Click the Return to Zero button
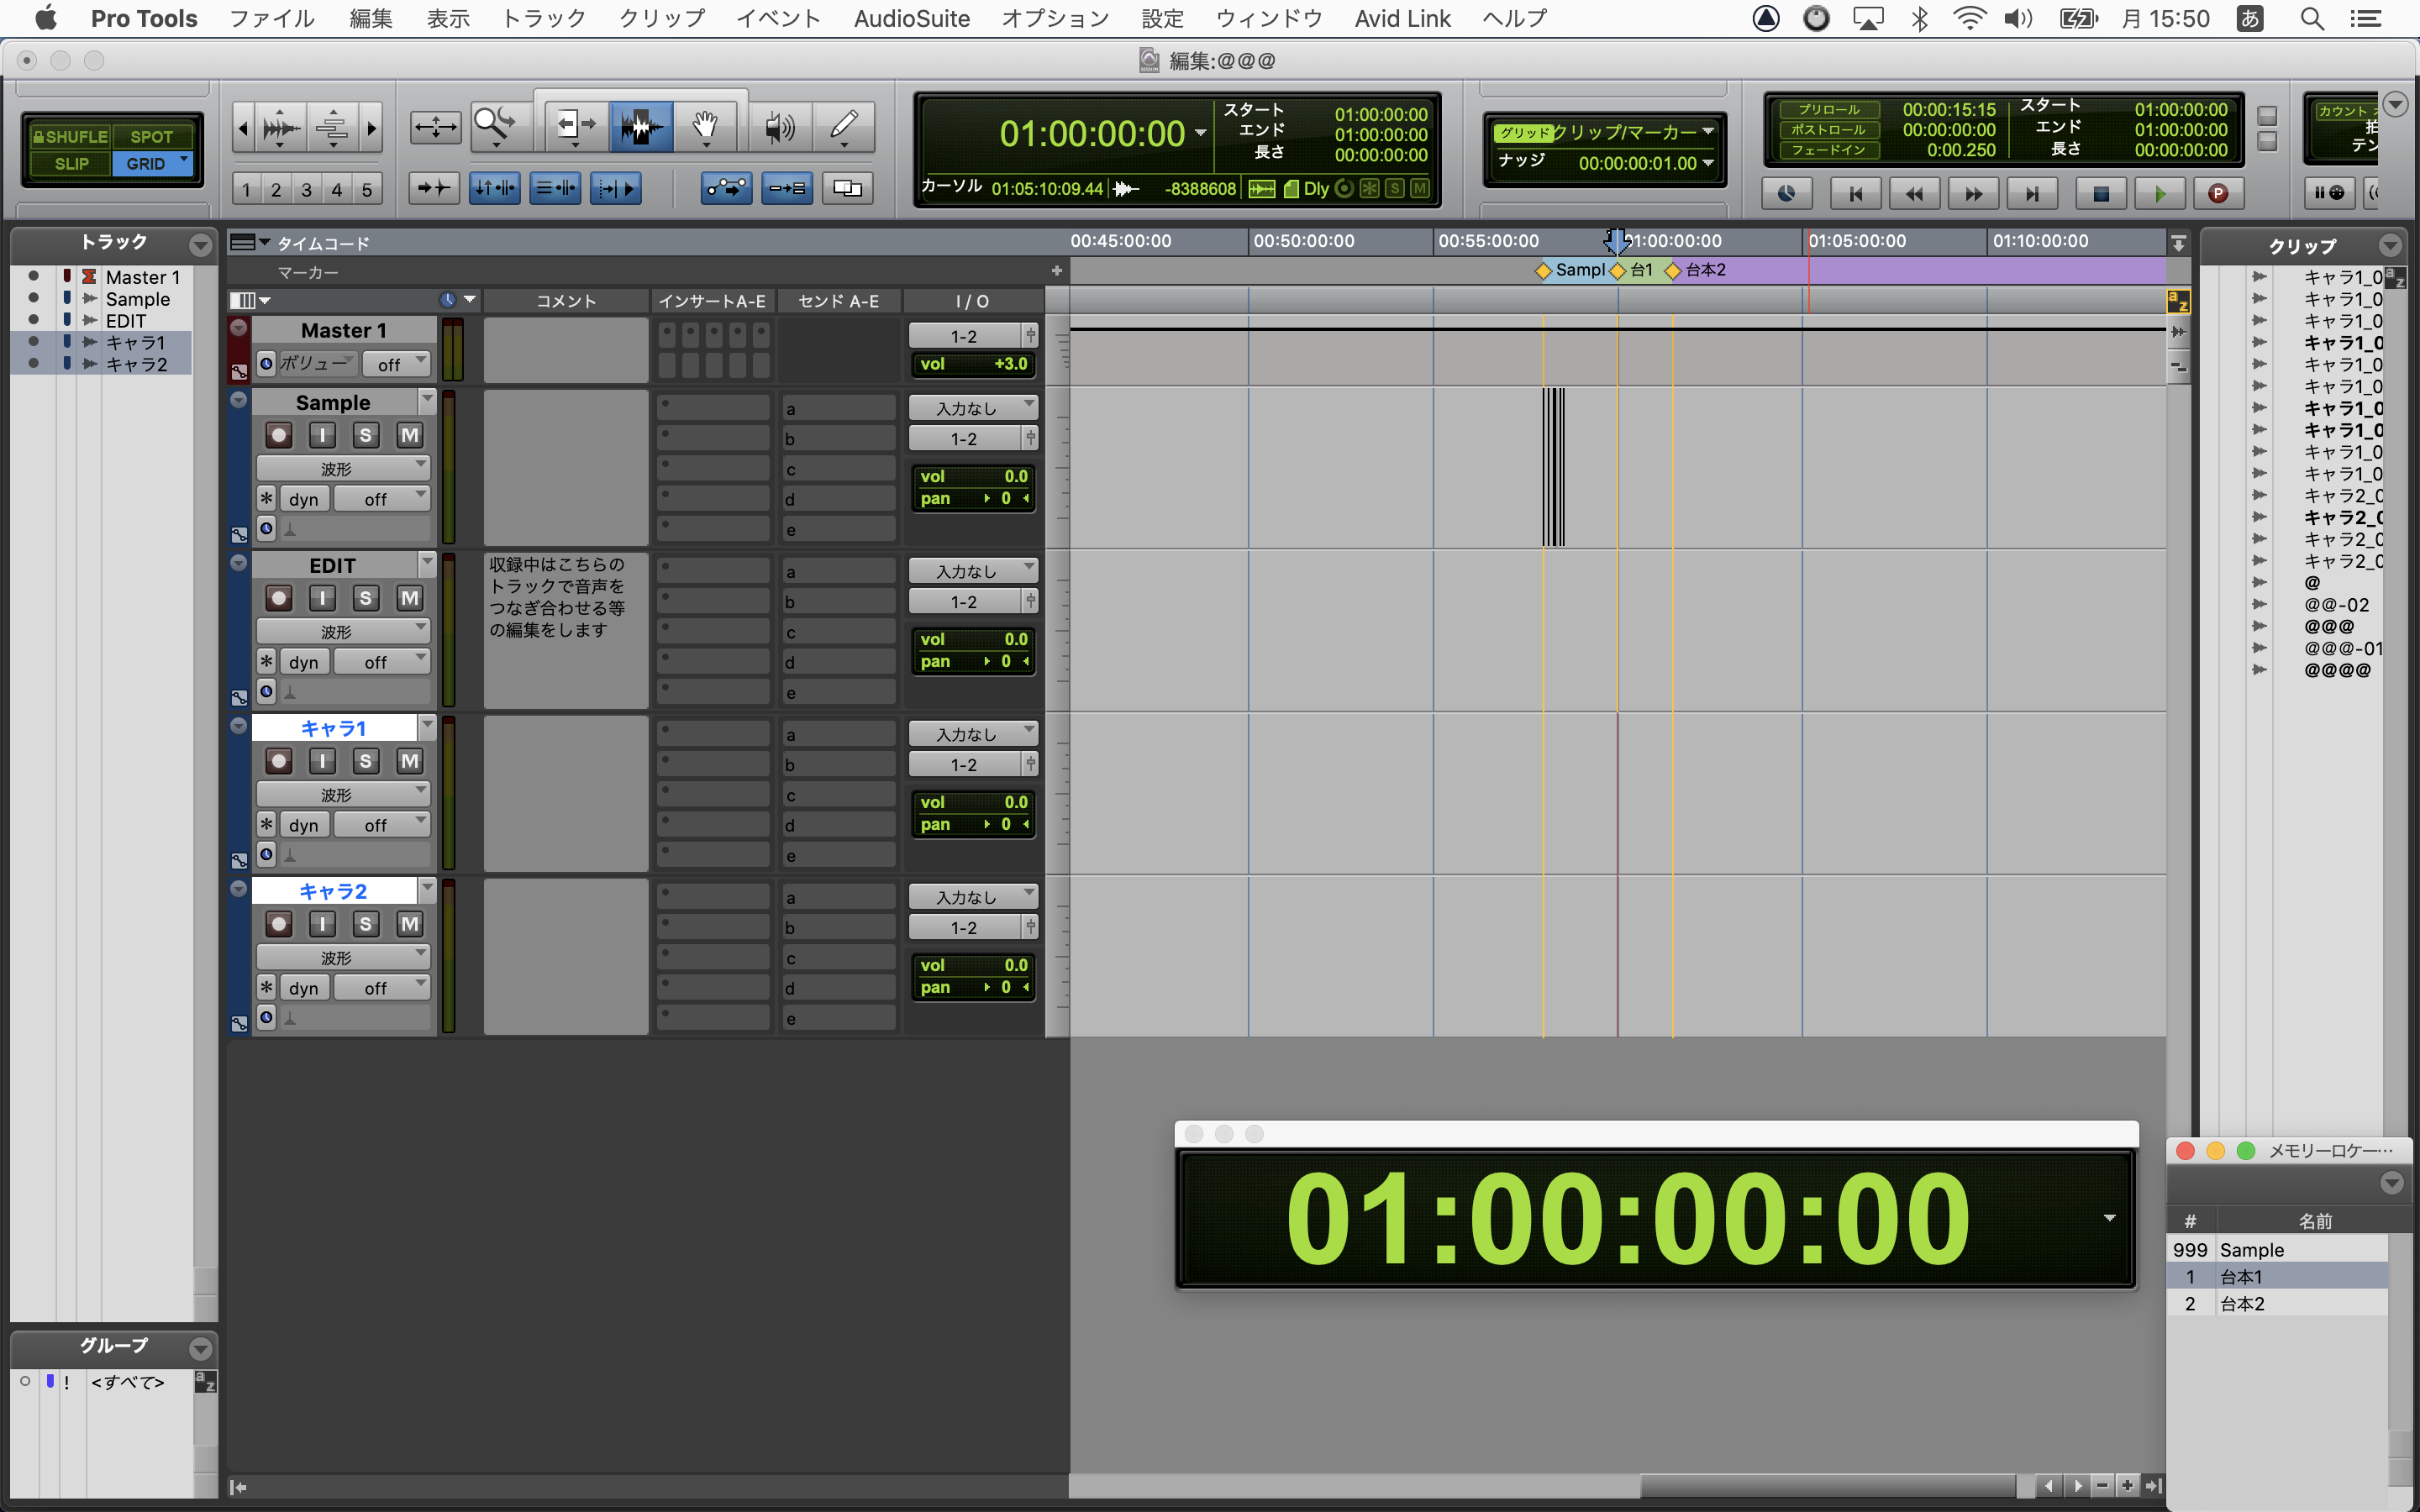Image resolution: width=2420 pixels, height=1512 pixels. point(1855,193)
